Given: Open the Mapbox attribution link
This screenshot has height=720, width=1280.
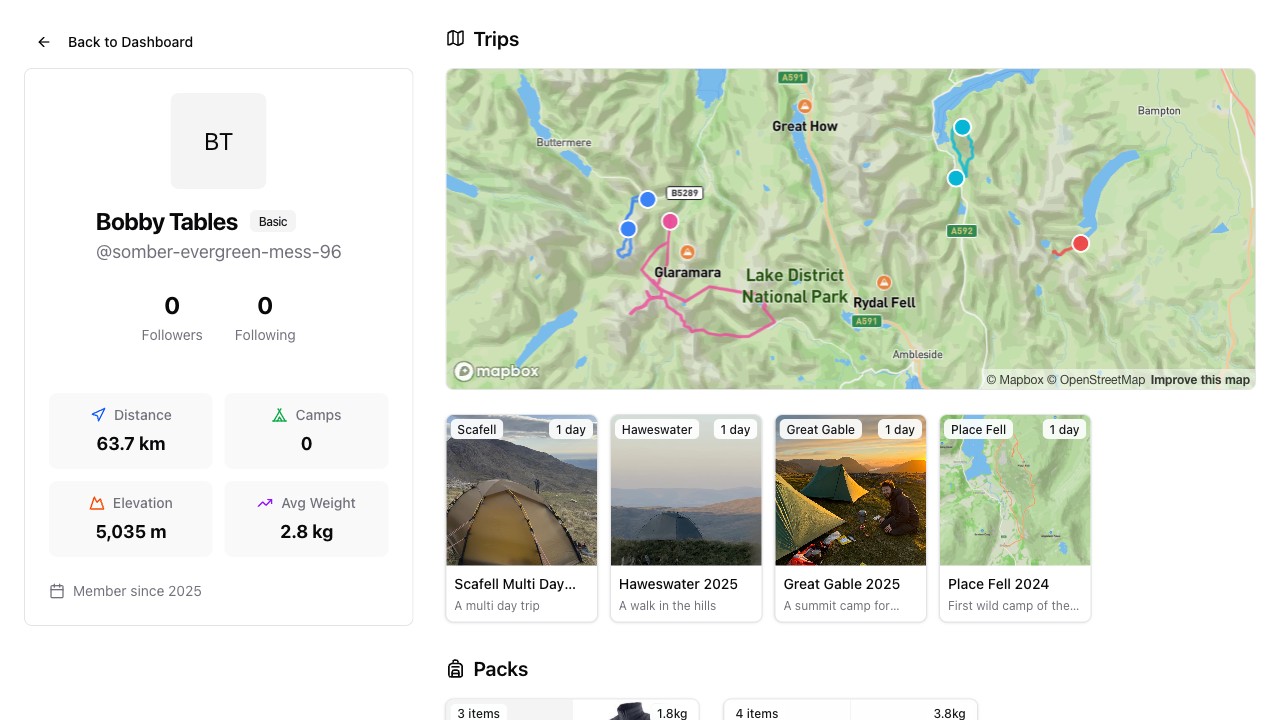Looking at the screenshot, I should [1015, 380].
